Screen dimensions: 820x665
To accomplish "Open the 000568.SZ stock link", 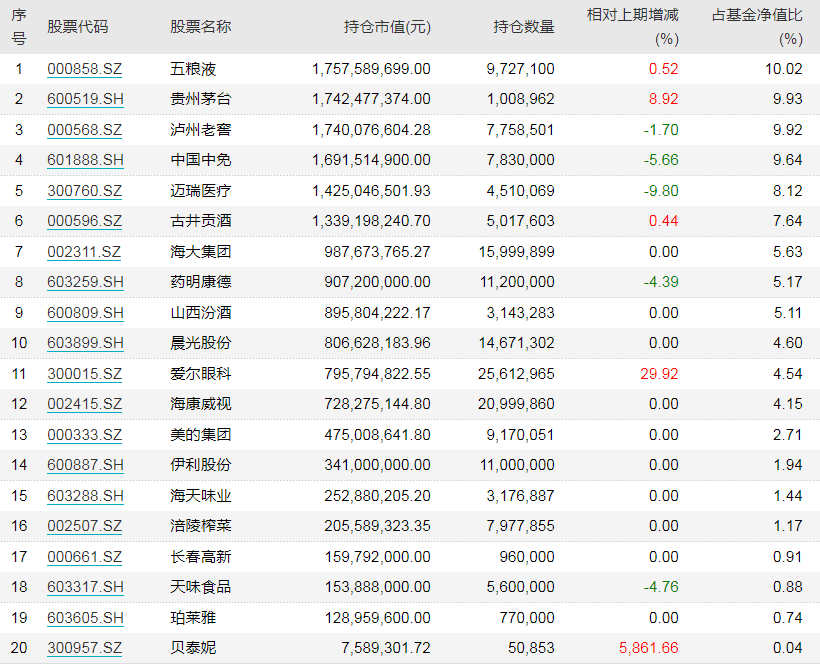I will pyautogui.click(x=84, y=130).
